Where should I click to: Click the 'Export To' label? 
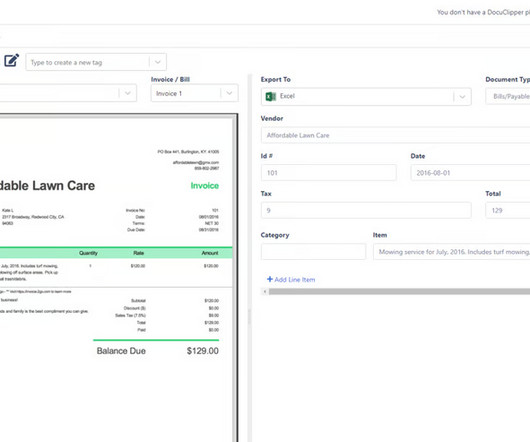pos(275,79)
